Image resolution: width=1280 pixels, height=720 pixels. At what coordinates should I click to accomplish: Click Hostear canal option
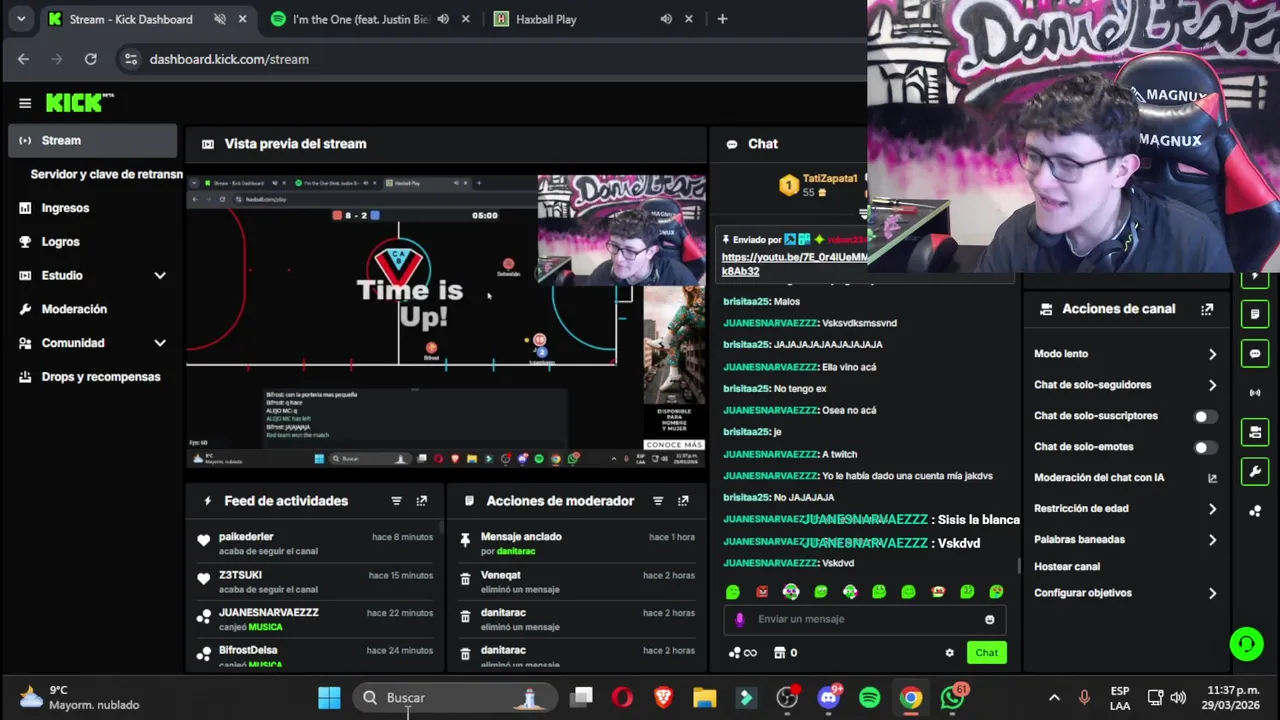click(1067, 567)
